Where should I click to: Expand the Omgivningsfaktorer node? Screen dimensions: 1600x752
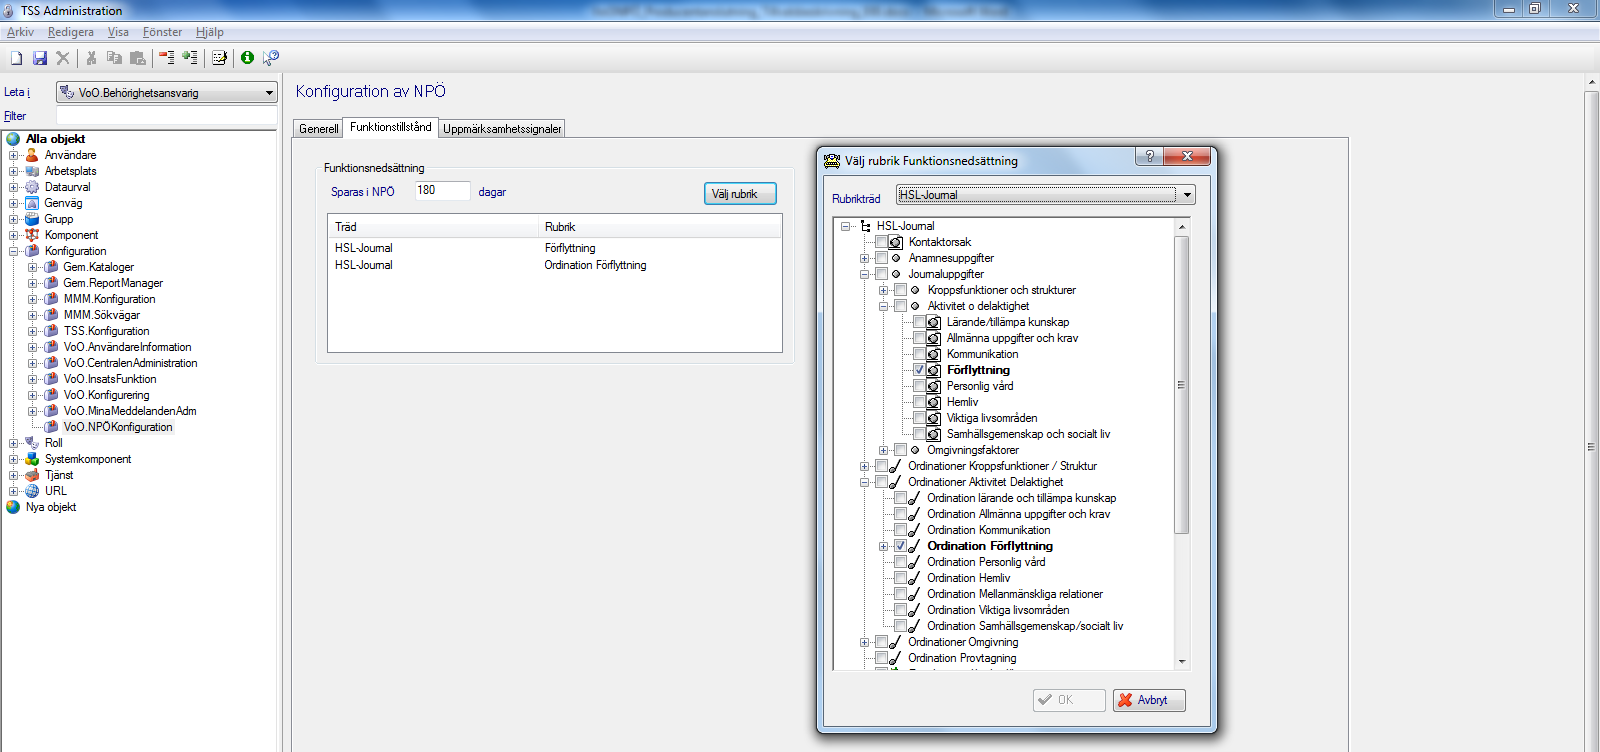(x=883, y=450)
